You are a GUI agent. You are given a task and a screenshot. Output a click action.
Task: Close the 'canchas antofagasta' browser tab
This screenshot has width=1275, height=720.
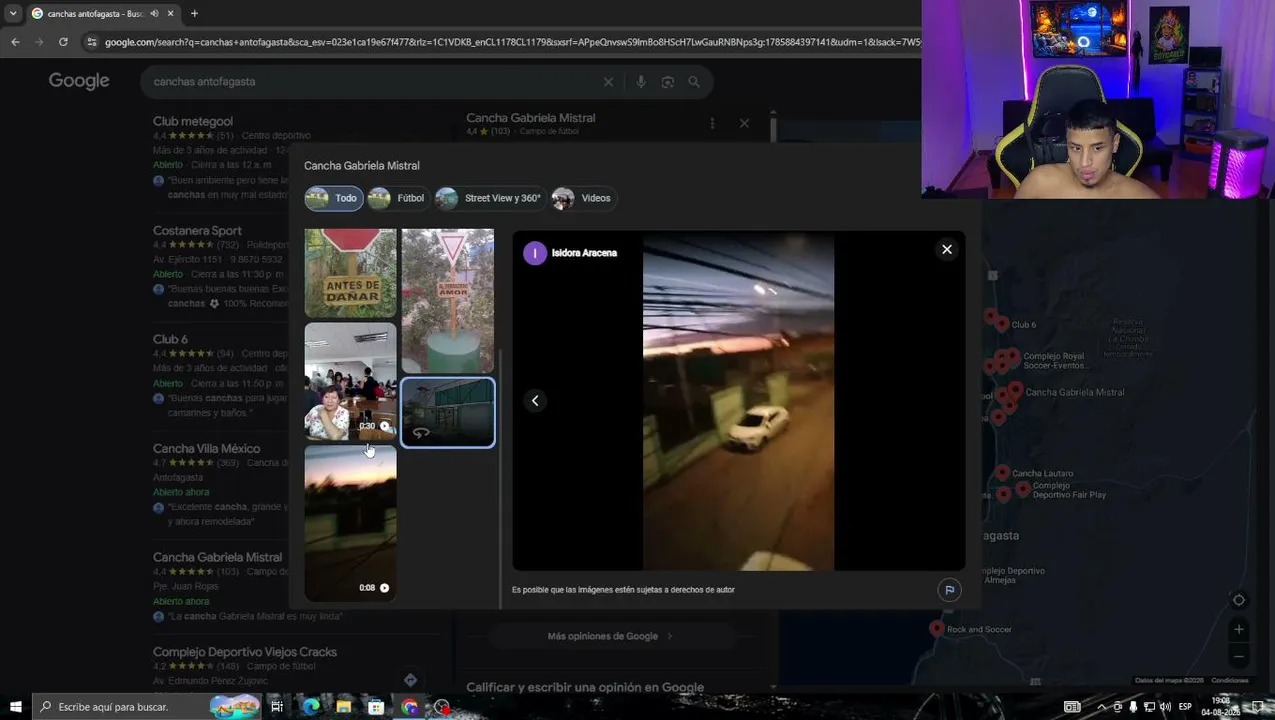(170, 14)
